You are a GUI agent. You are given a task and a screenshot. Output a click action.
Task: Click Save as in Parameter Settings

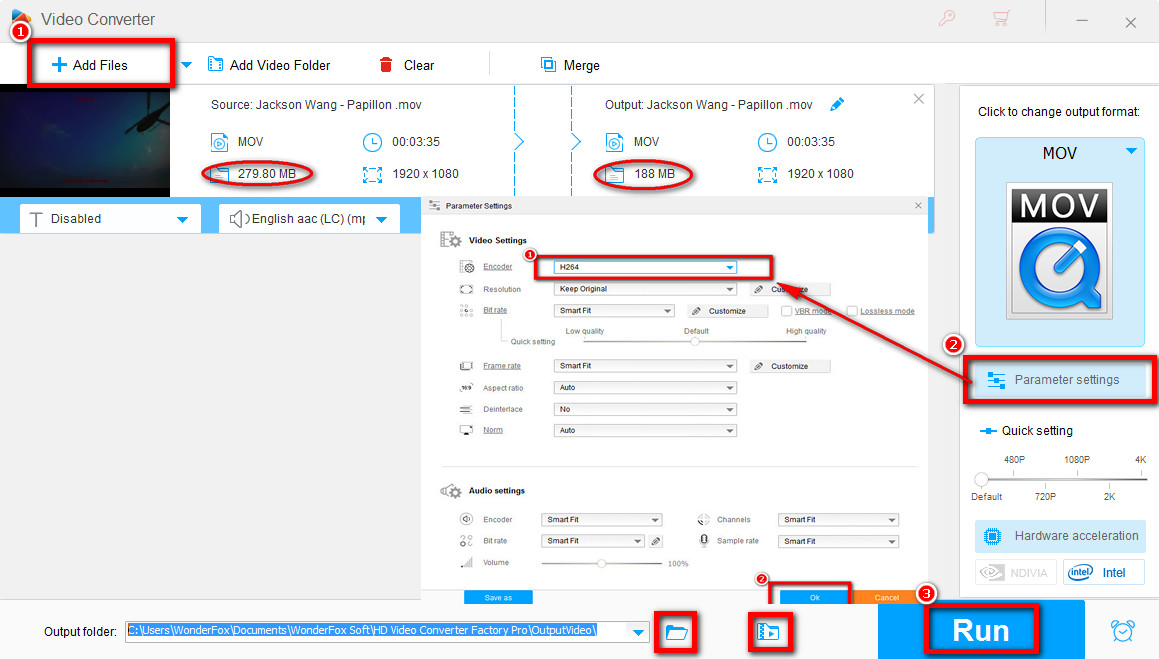point(497,596)
